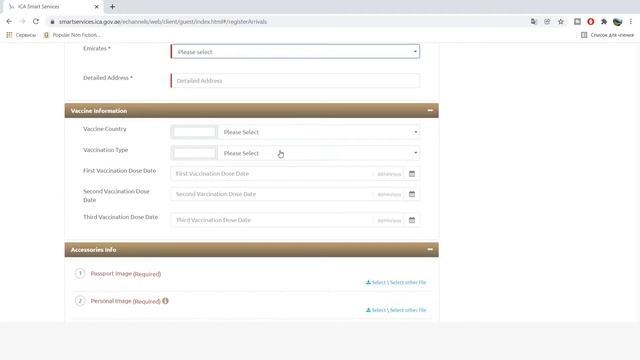Image resolution: width=640 pixels, height=360 pixels.
Task: Open the Vaccine Country dropdown
Action: [319, 132]
